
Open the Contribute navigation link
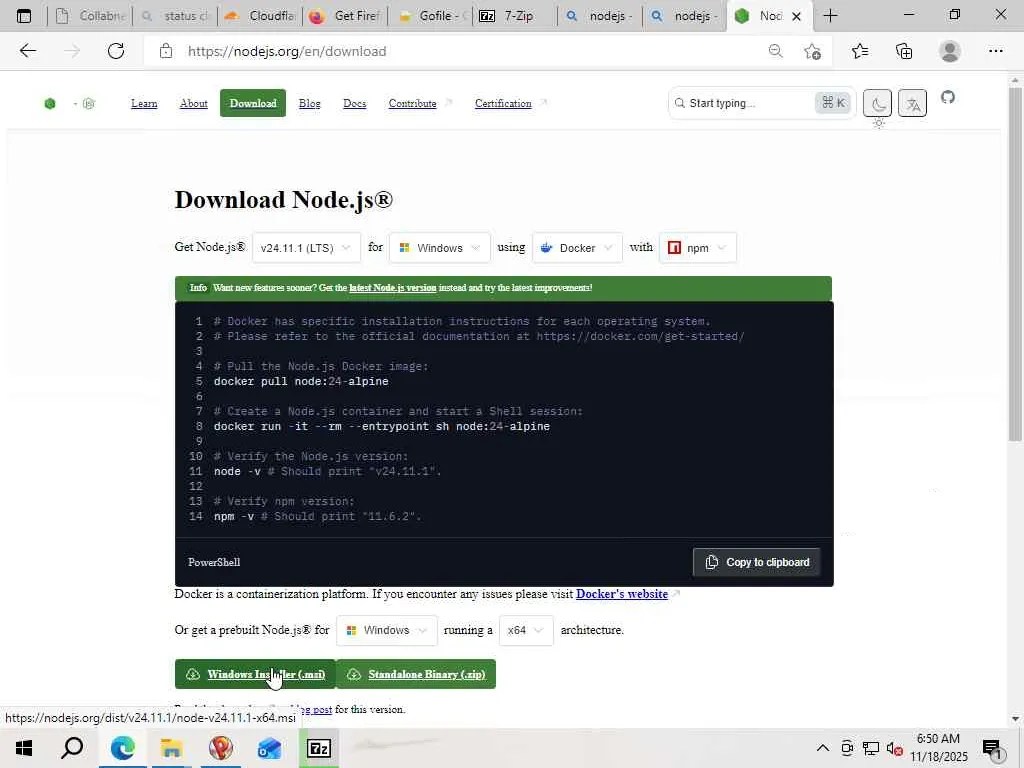(x=413, y=103)
